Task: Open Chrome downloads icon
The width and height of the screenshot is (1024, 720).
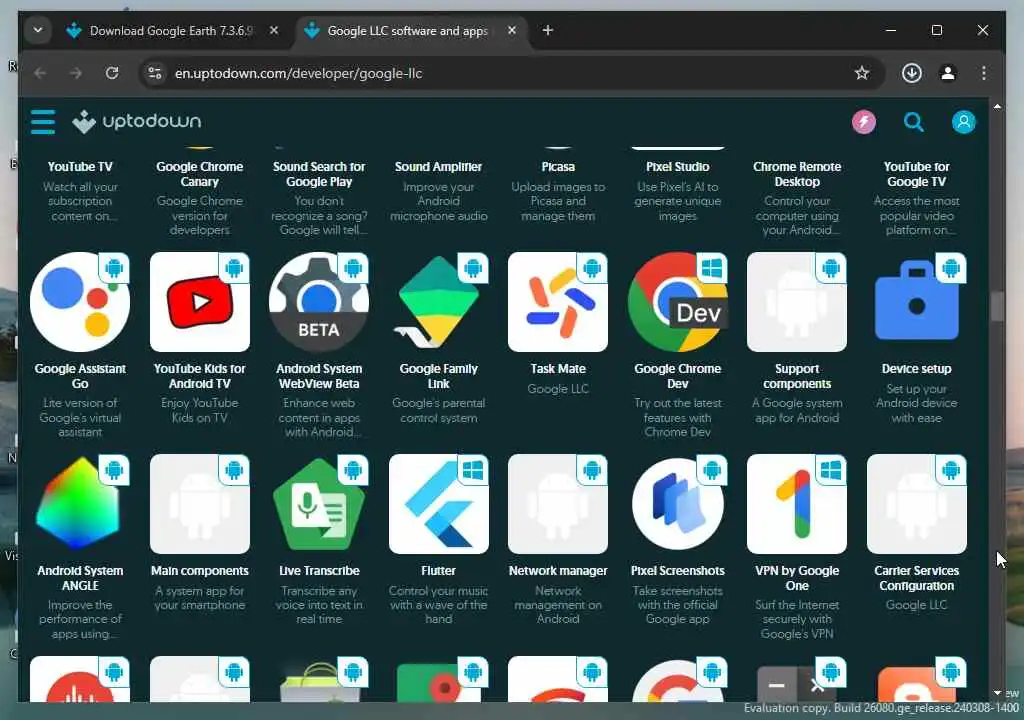Action: [x=912, y=73]
